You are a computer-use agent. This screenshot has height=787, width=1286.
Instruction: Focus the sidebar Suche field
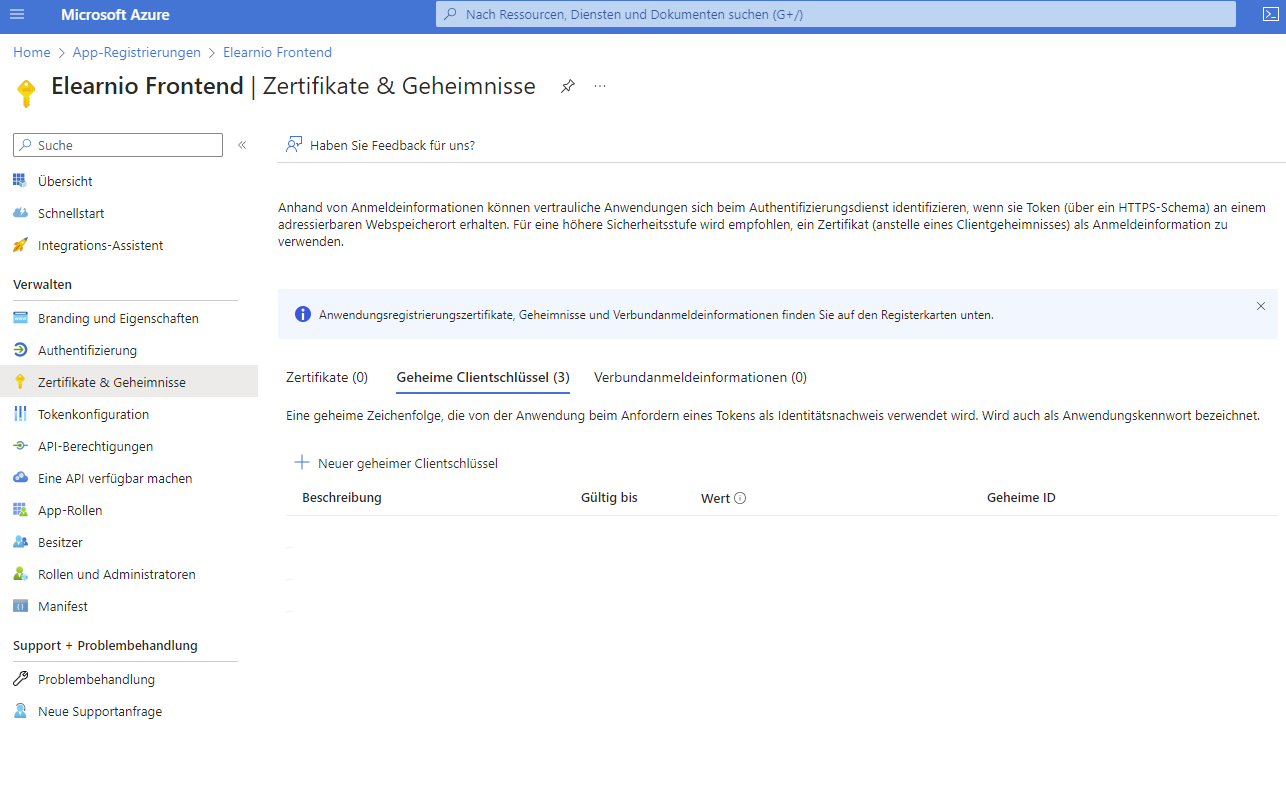tap(118, 145)
